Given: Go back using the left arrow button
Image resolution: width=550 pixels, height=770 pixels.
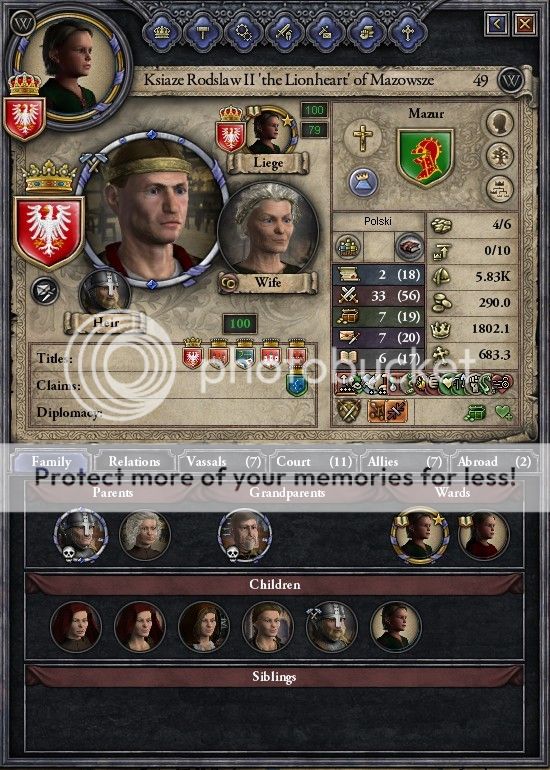Looking at the screenshot, I should pos(496,23).
